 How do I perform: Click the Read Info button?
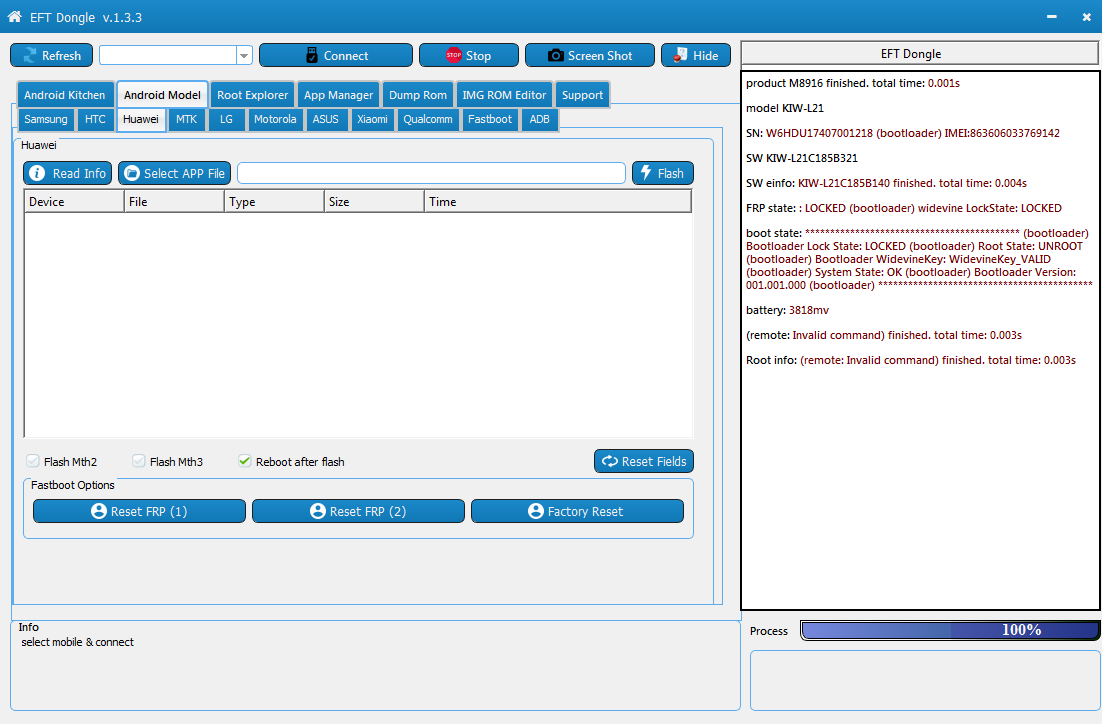click(x=67, y=173)
